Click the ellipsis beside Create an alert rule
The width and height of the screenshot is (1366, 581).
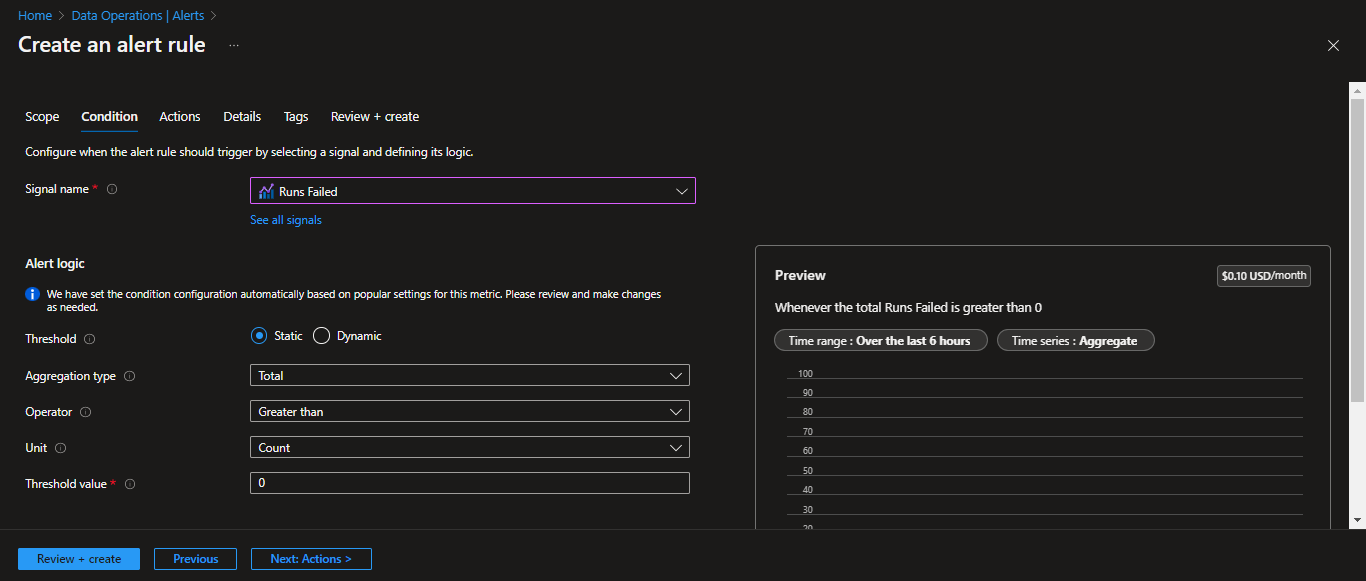tap(233, 45)
